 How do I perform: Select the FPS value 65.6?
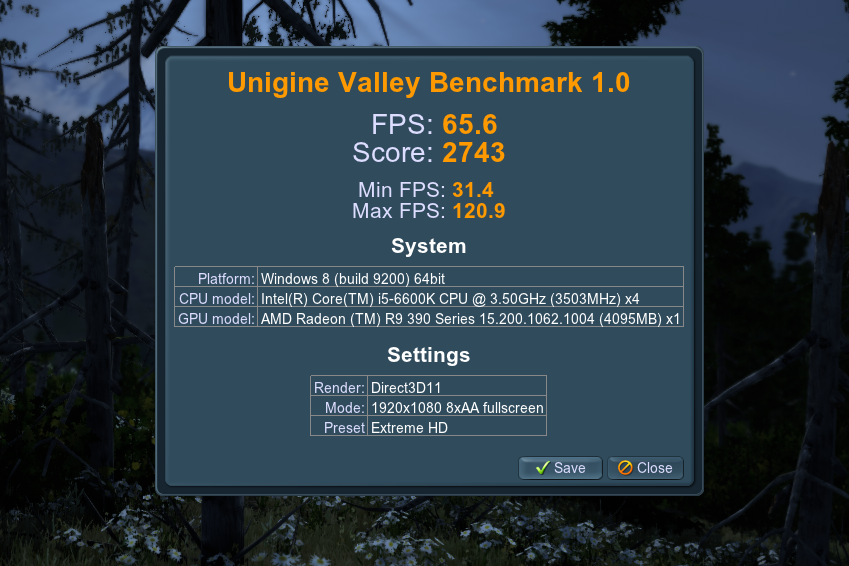(x=469, y=125)
